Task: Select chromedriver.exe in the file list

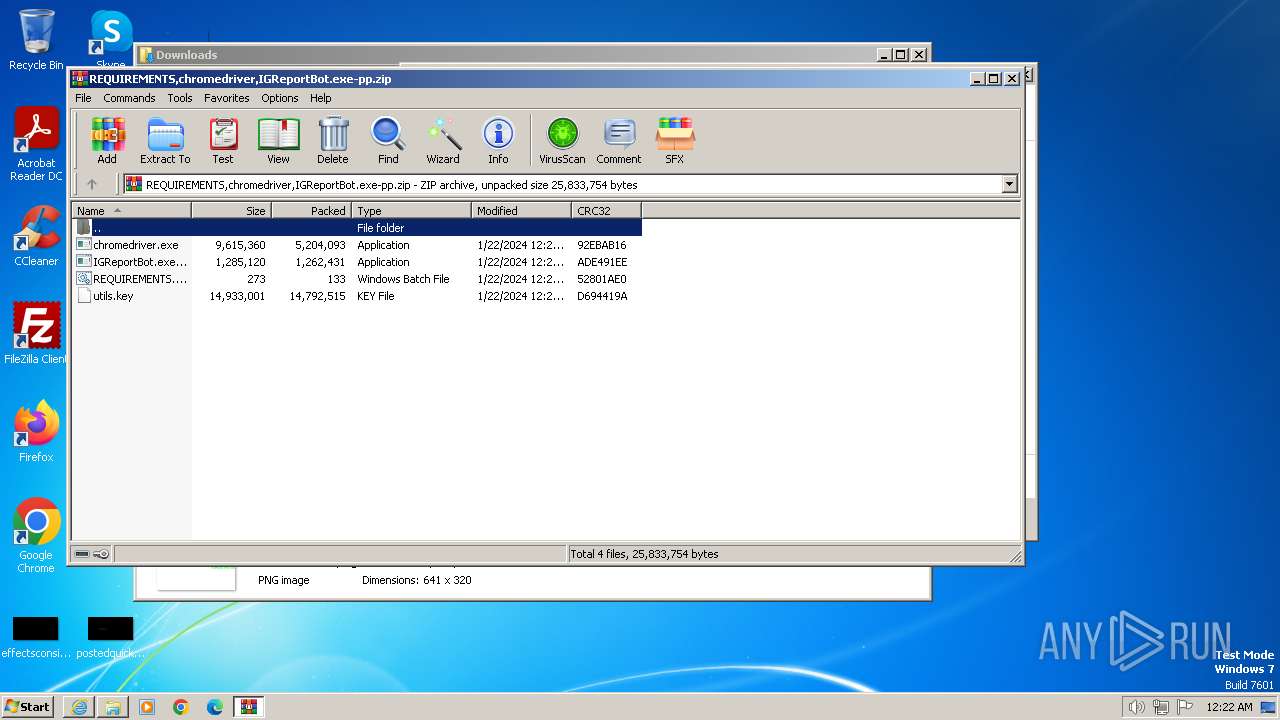Action: [357, 245]
